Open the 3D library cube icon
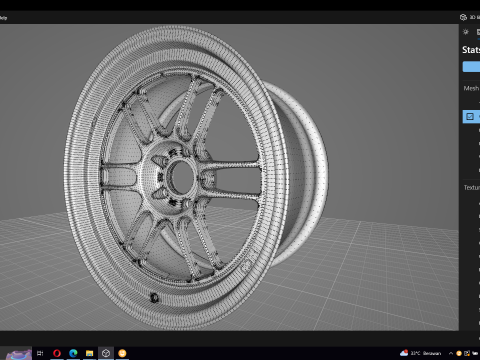The image size is (480, 360). [x=463, y=17]
